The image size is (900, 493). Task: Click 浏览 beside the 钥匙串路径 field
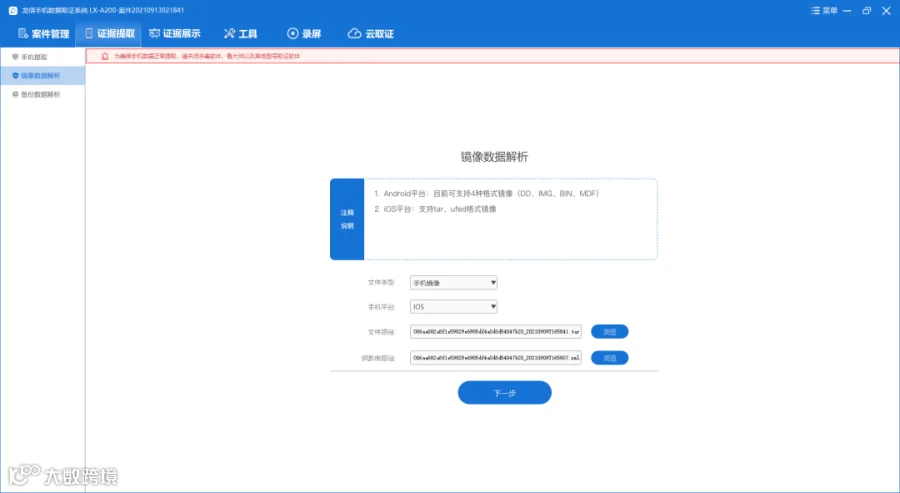(x=610, y=358)
